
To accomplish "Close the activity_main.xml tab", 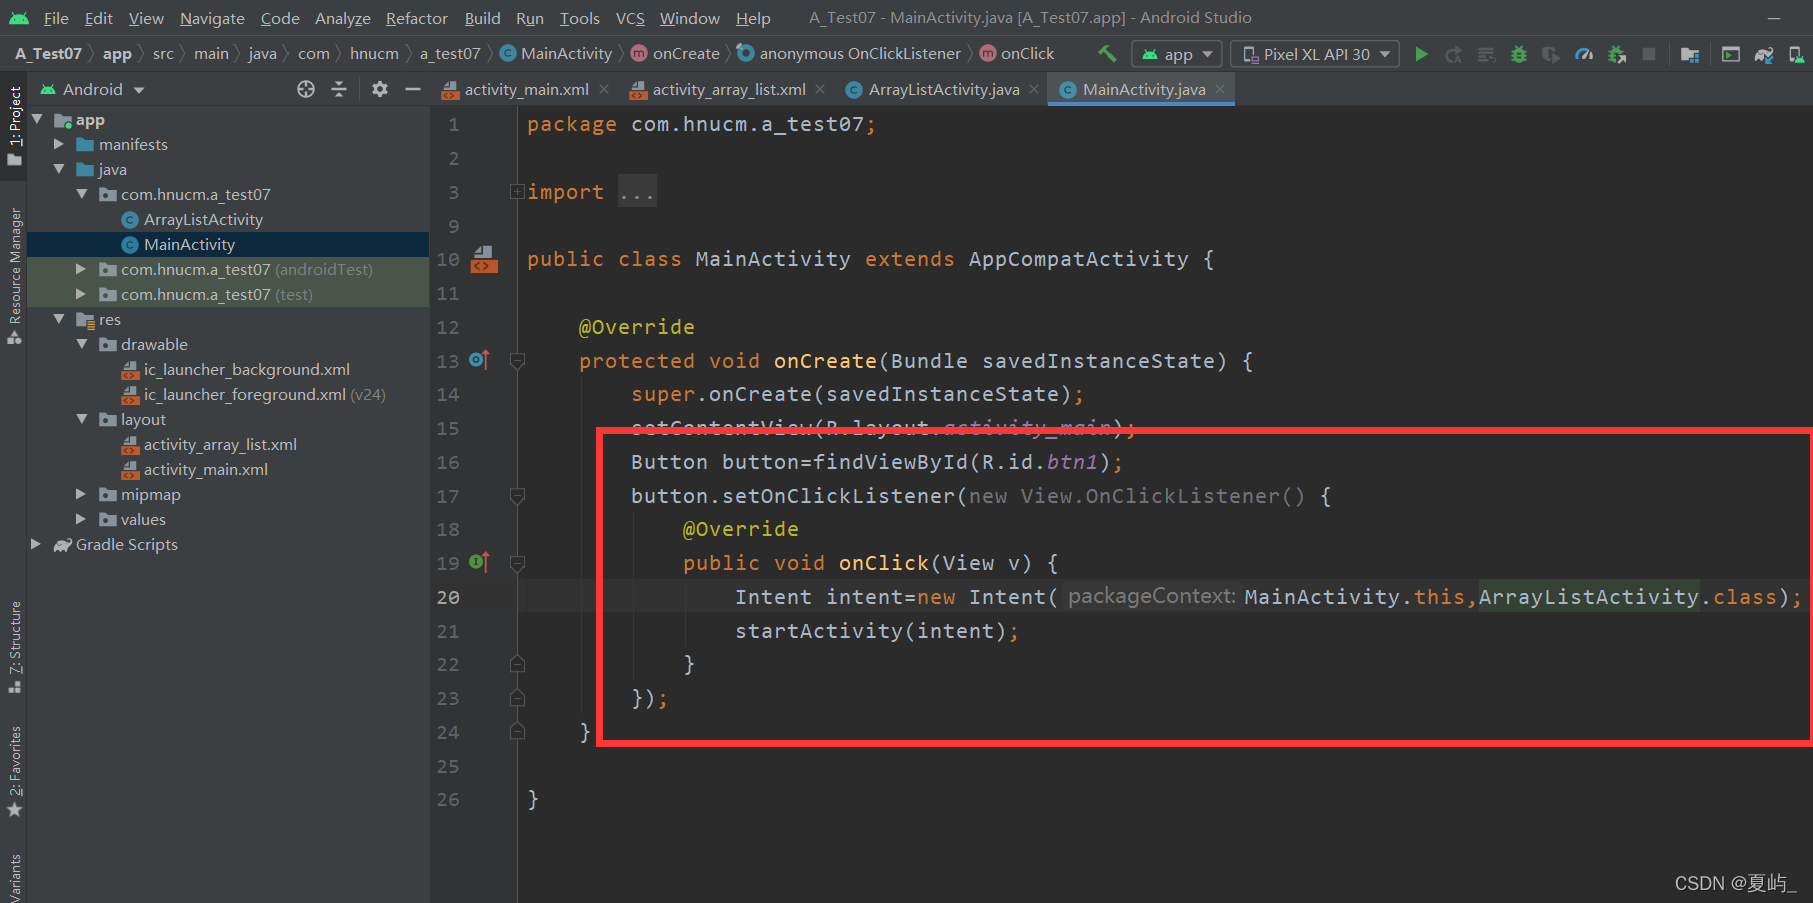I will 604,89.
